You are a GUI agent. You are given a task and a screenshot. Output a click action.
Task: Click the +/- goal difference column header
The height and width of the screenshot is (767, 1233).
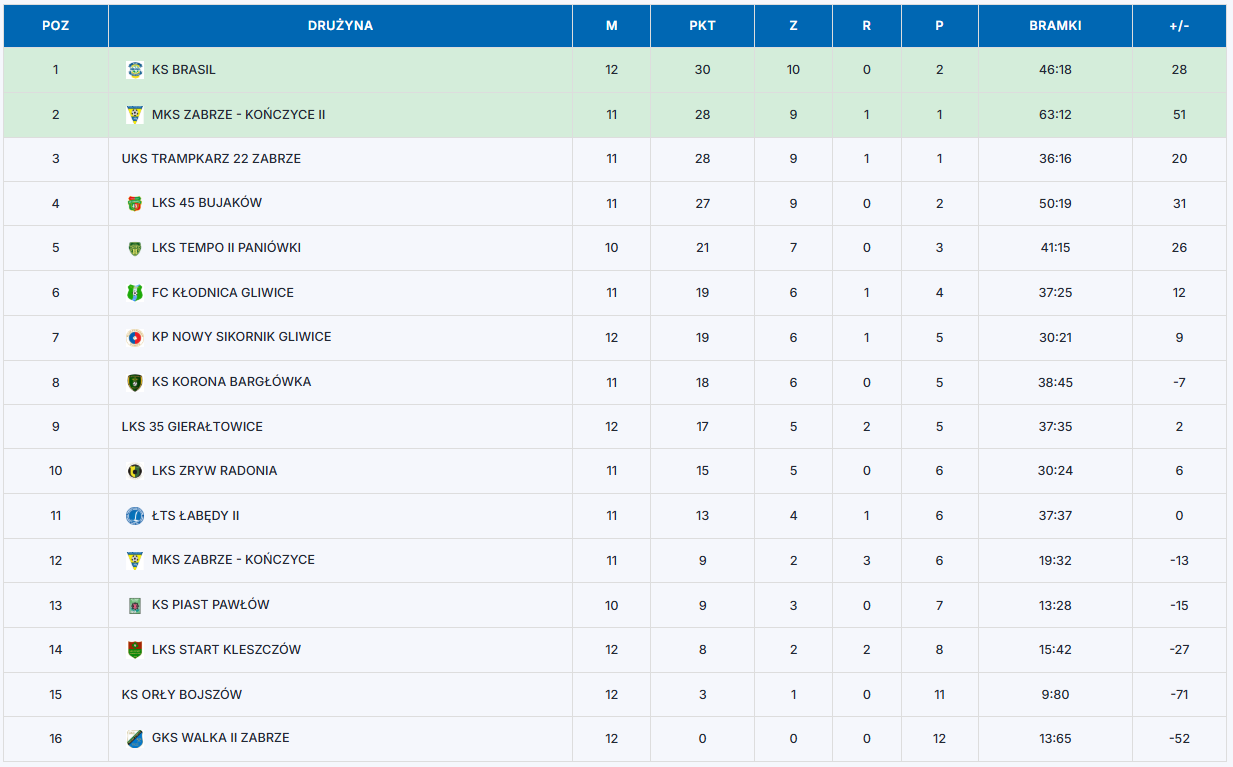(1179, 26)
